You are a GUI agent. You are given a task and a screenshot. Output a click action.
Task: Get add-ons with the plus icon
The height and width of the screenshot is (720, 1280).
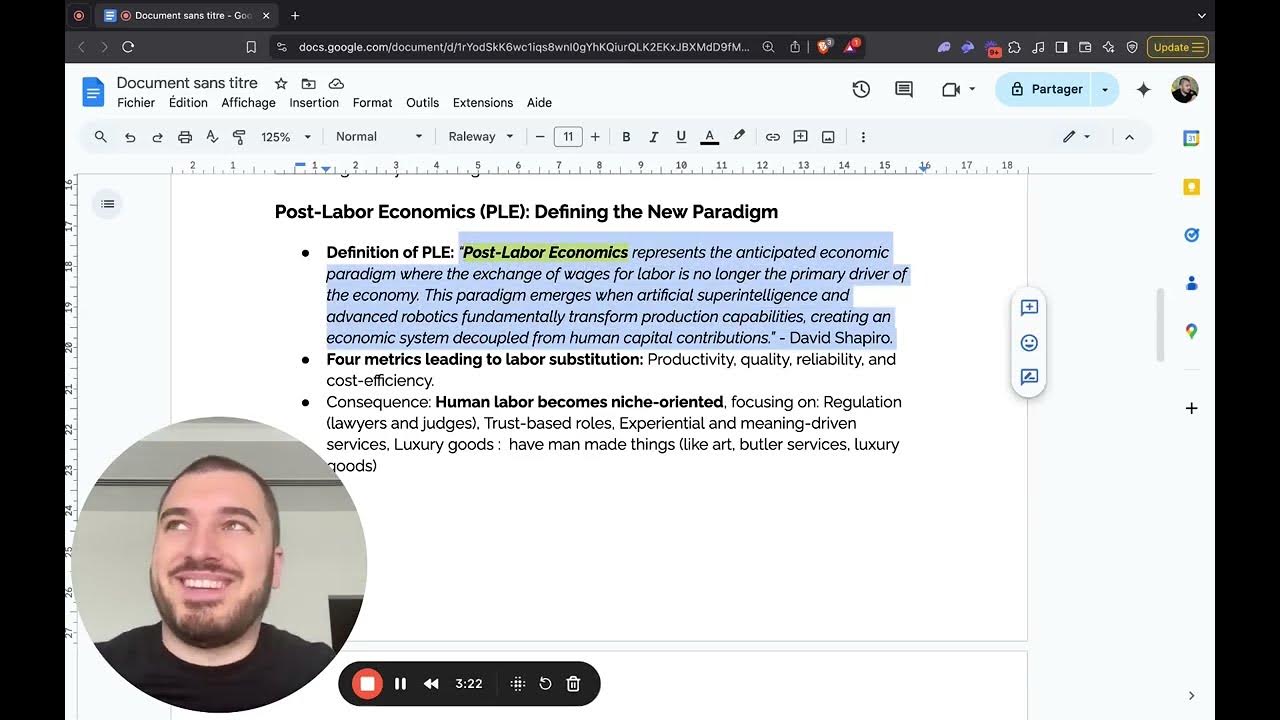[1191, 408]
